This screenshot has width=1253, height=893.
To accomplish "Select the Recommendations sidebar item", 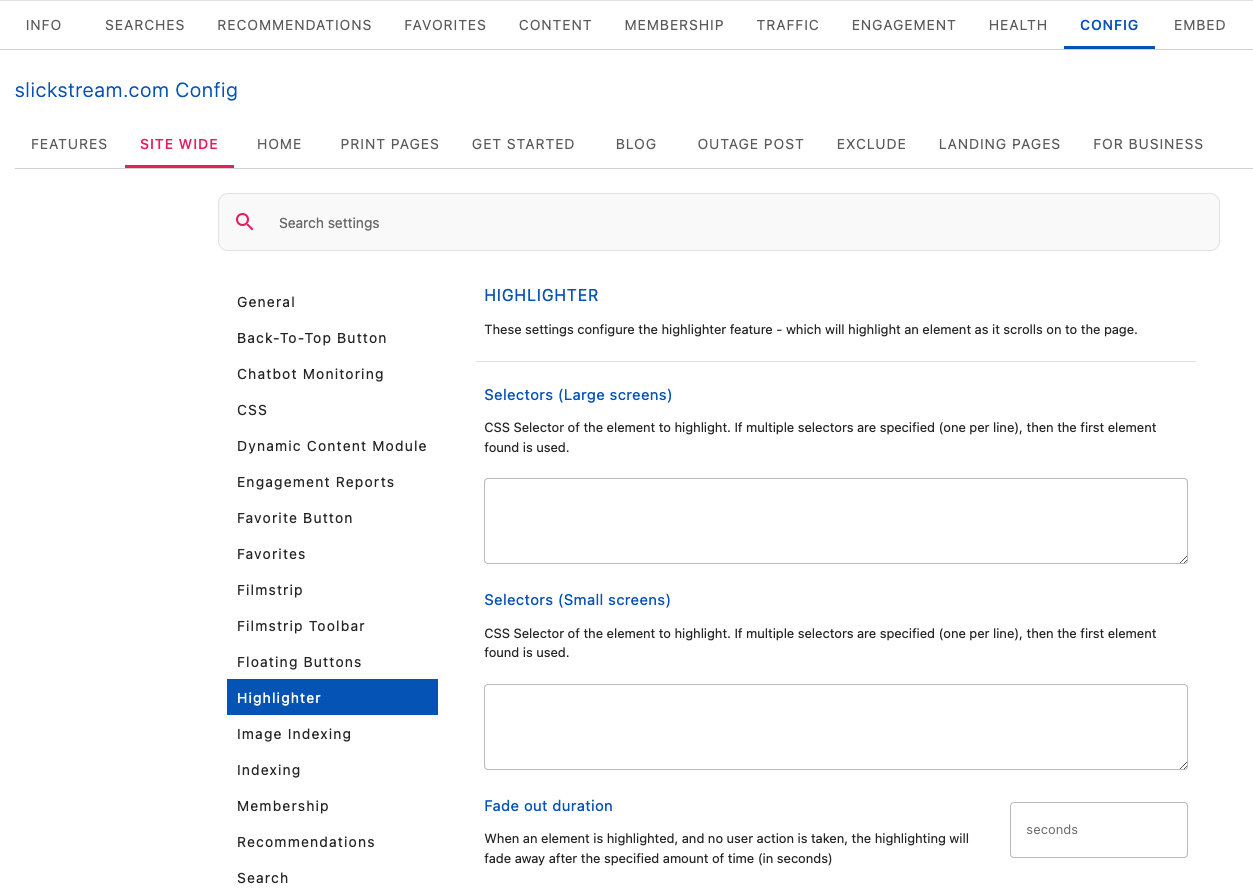I will point(306,842).
